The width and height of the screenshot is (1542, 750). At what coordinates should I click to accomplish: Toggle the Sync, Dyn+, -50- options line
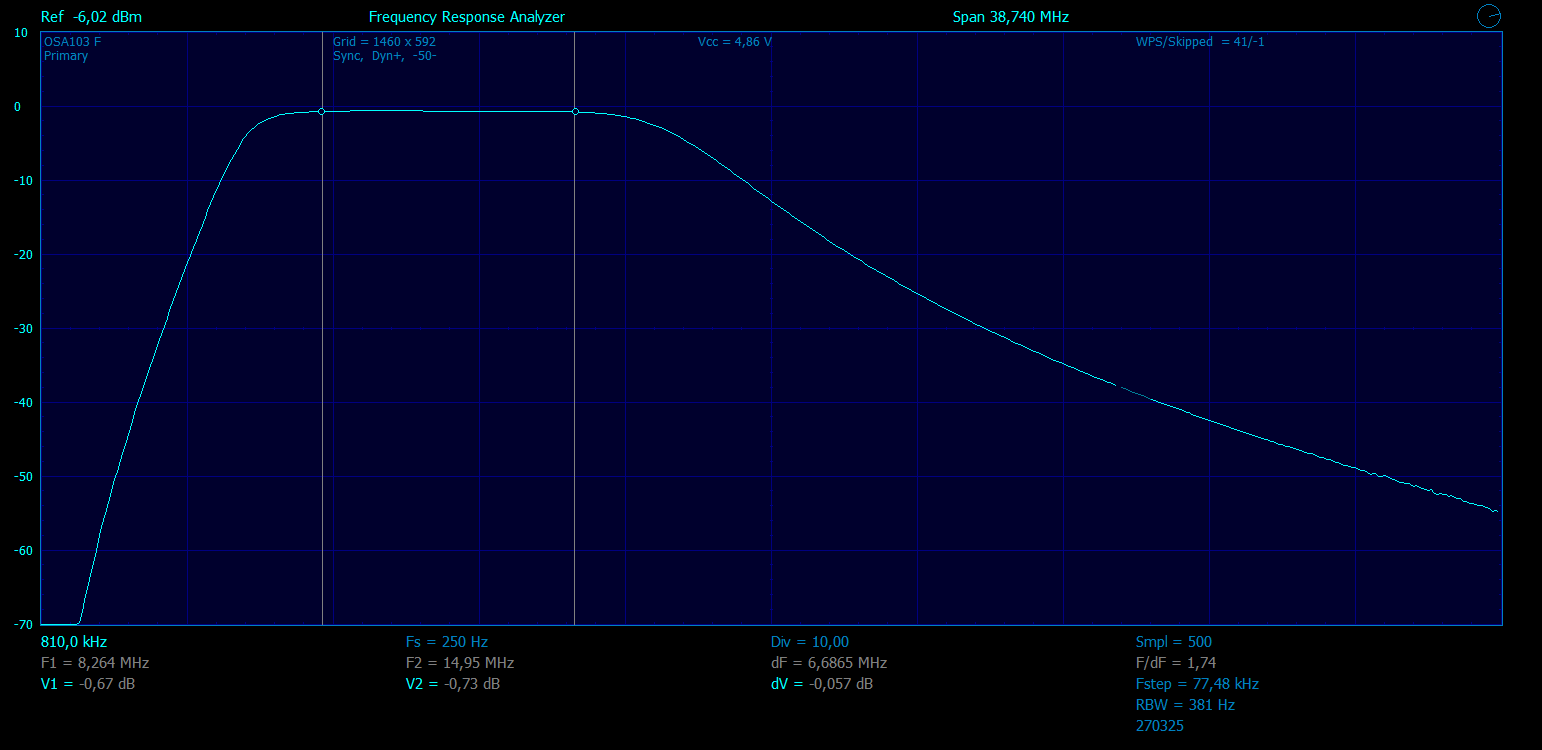384,56
